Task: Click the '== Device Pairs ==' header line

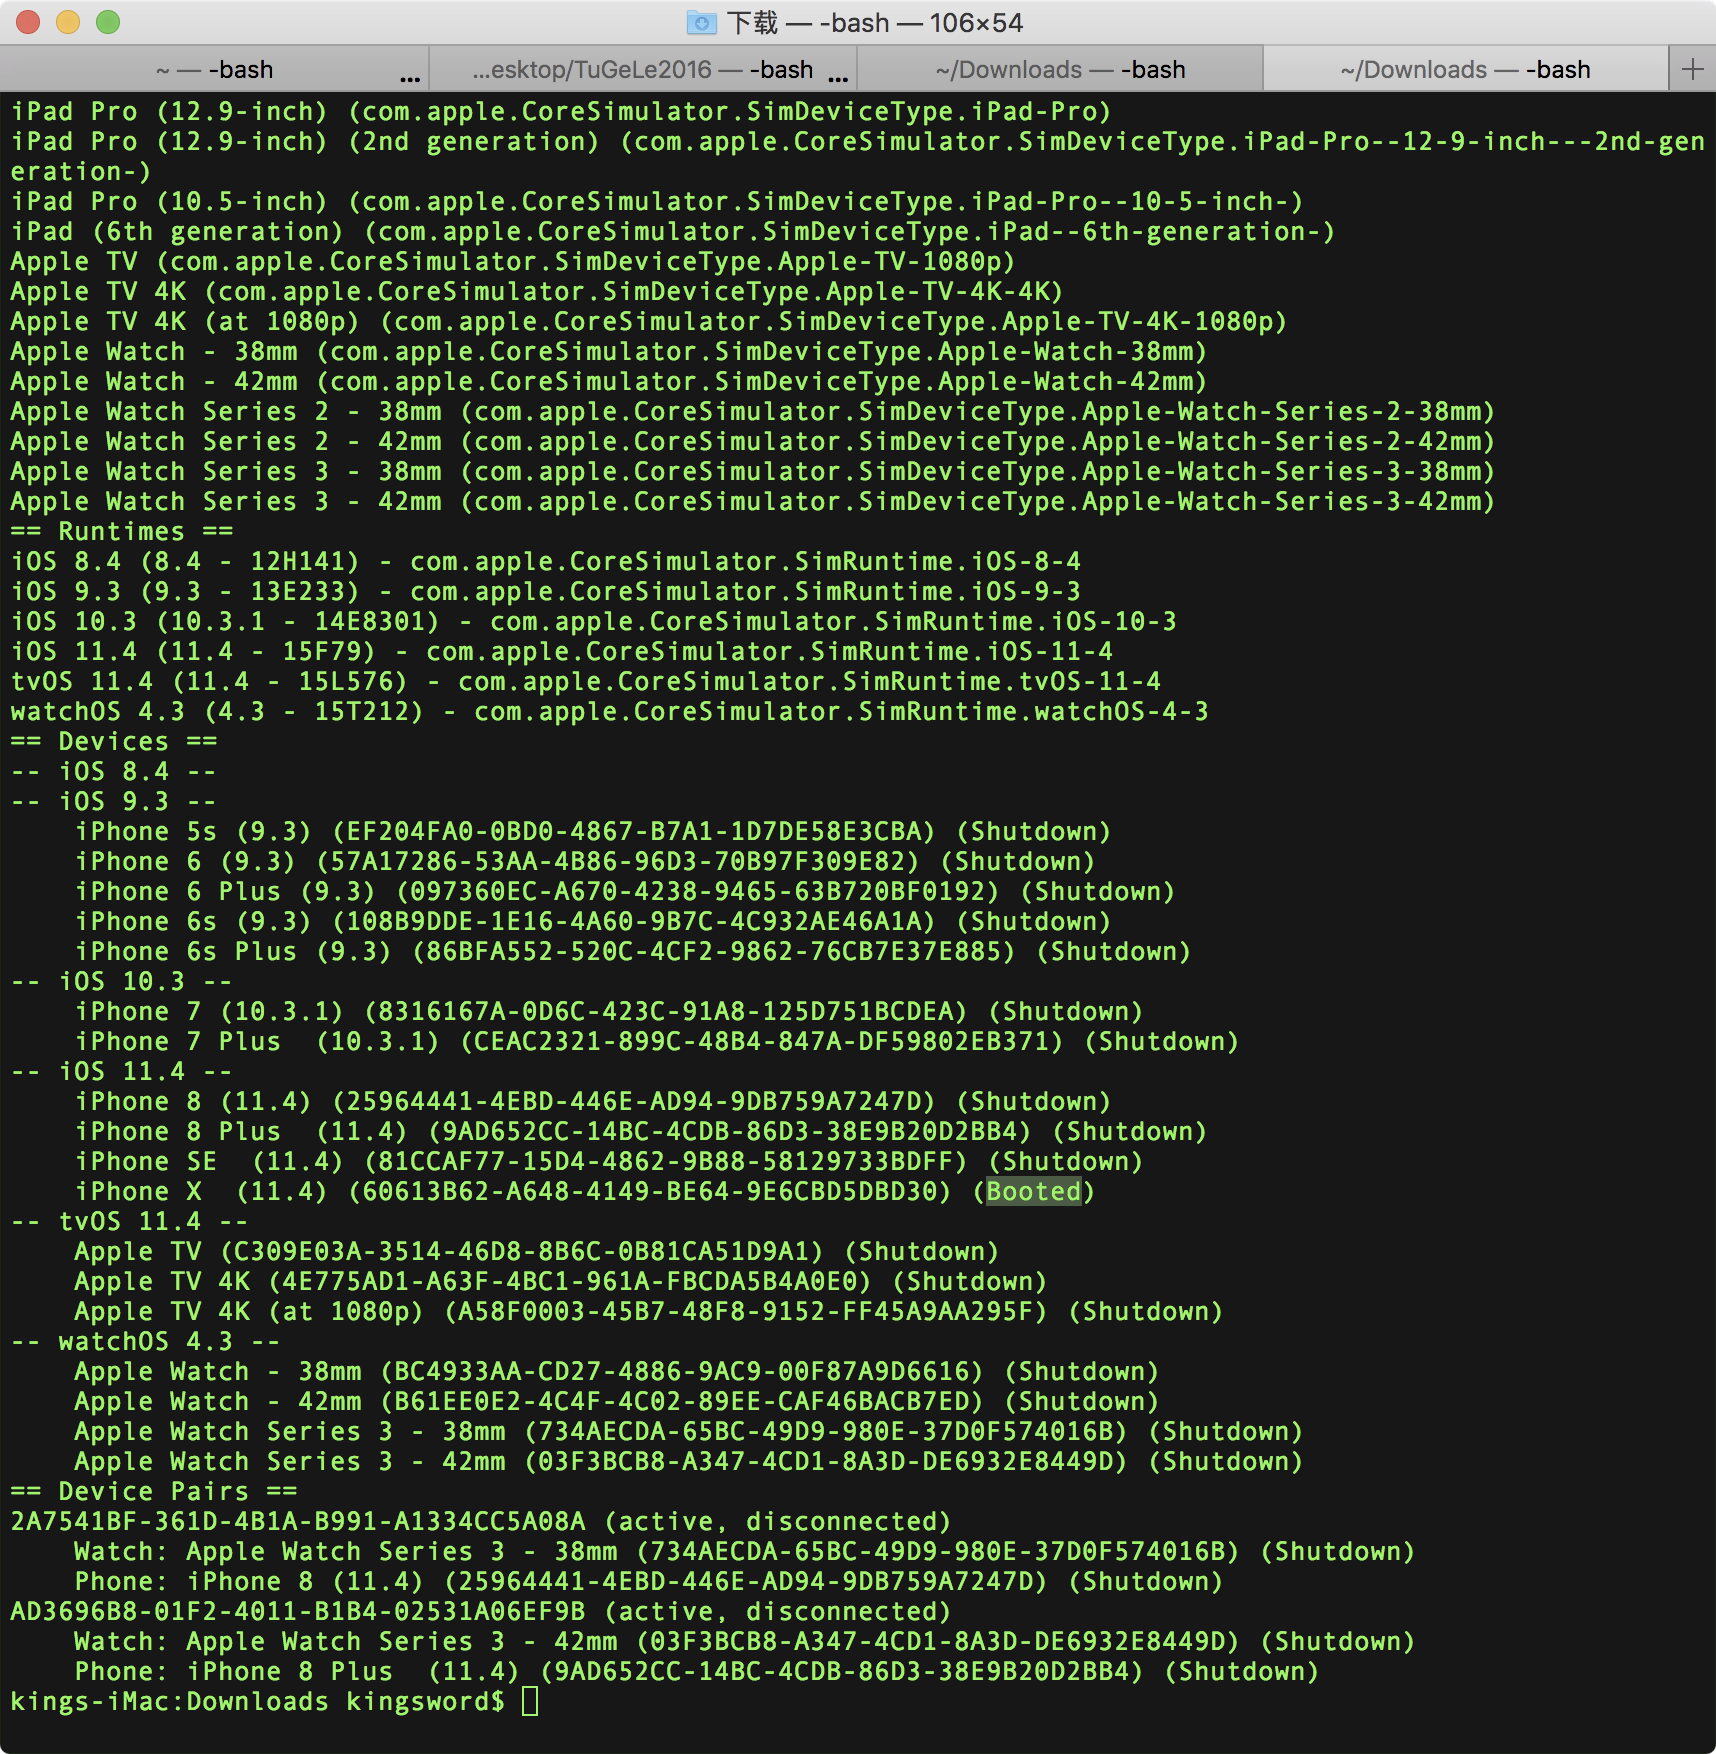Action: coord(154,1491)
